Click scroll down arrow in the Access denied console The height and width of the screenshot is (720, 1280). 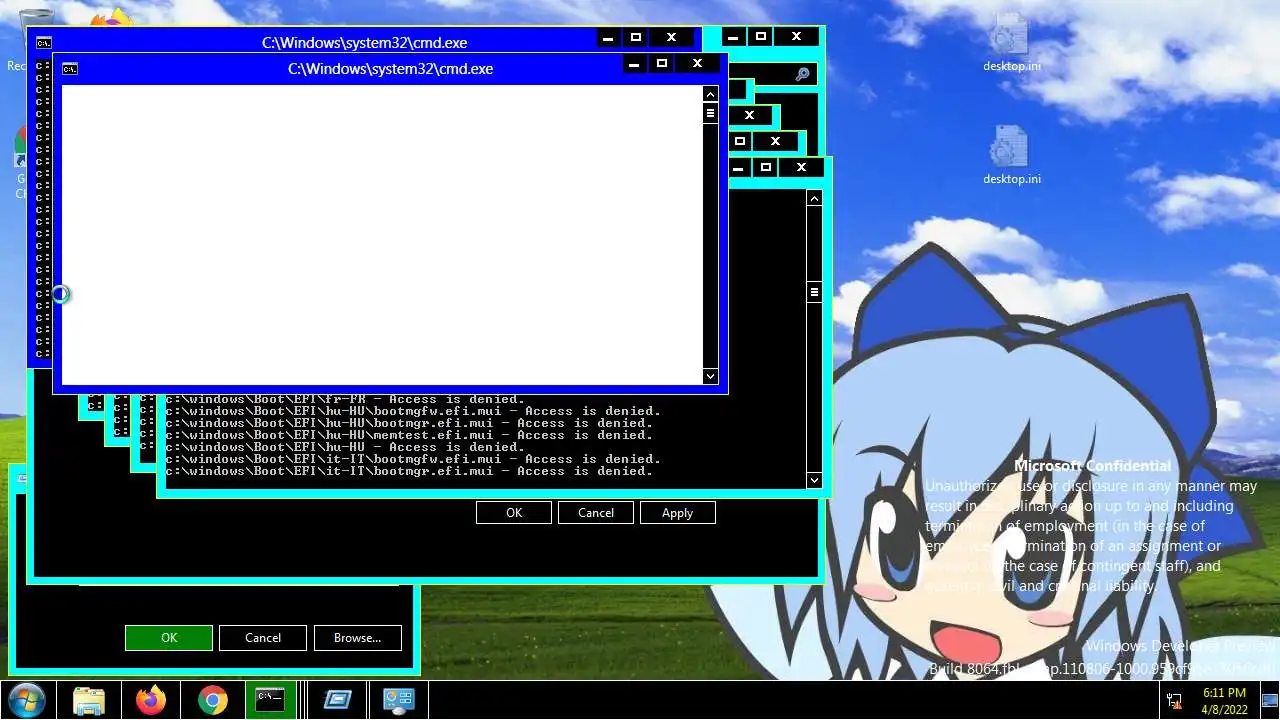pyautogui.click(x=814, y=480)
